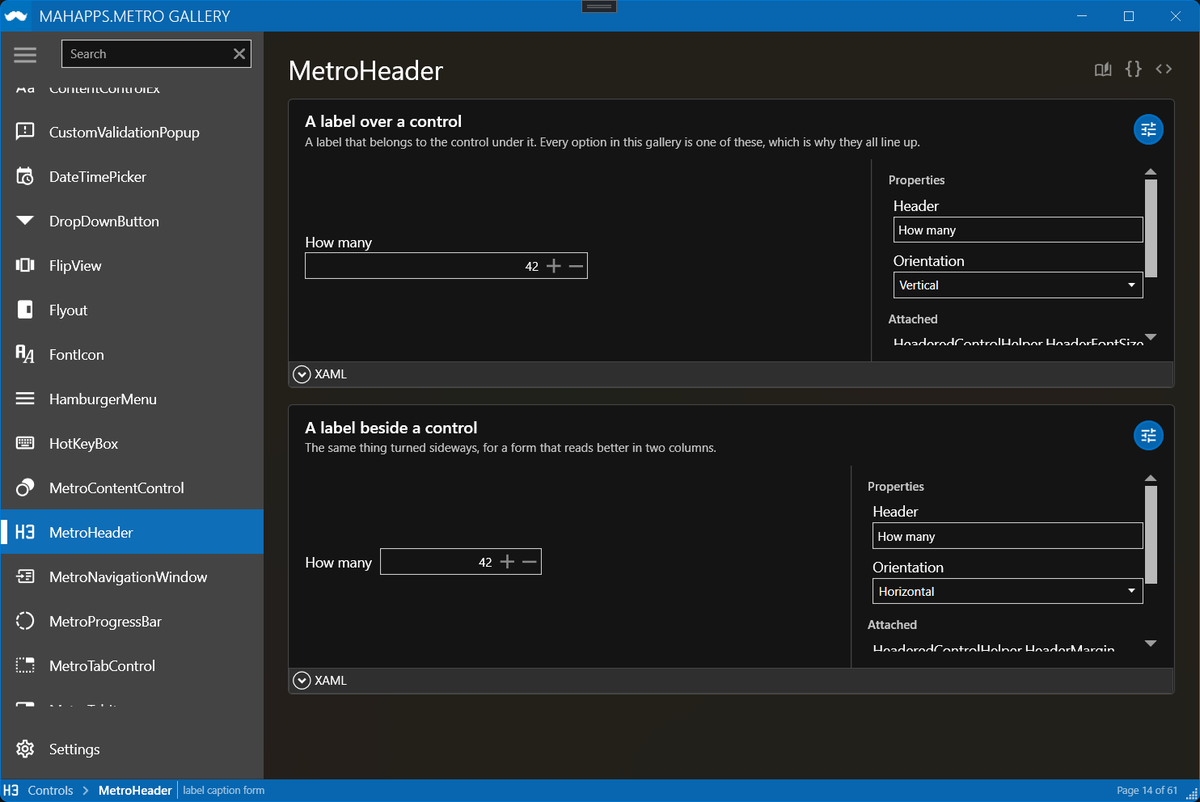
Task: Click the second properties panel scrollbar thumb
Action: coord(1151,534)
